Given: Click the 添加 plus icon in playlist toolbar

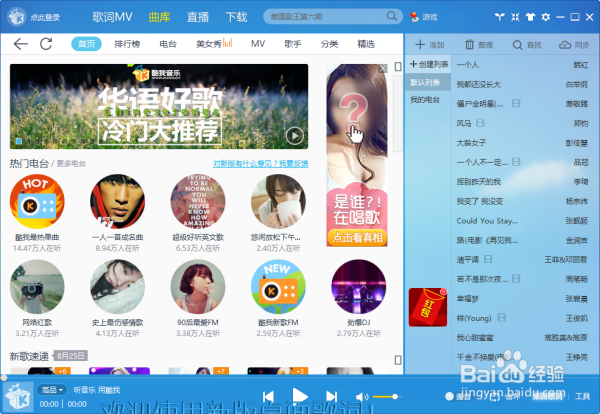Looking at the screenshot, I should click(420, 45).
